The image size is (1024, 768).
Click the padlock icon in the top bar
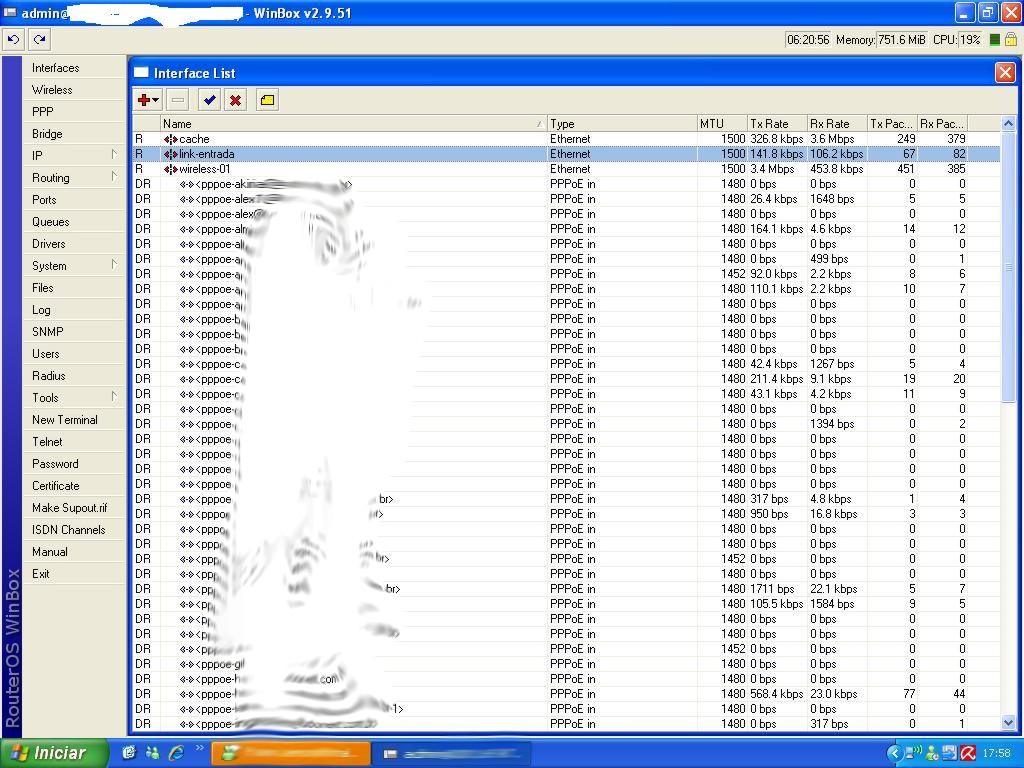1010,40
